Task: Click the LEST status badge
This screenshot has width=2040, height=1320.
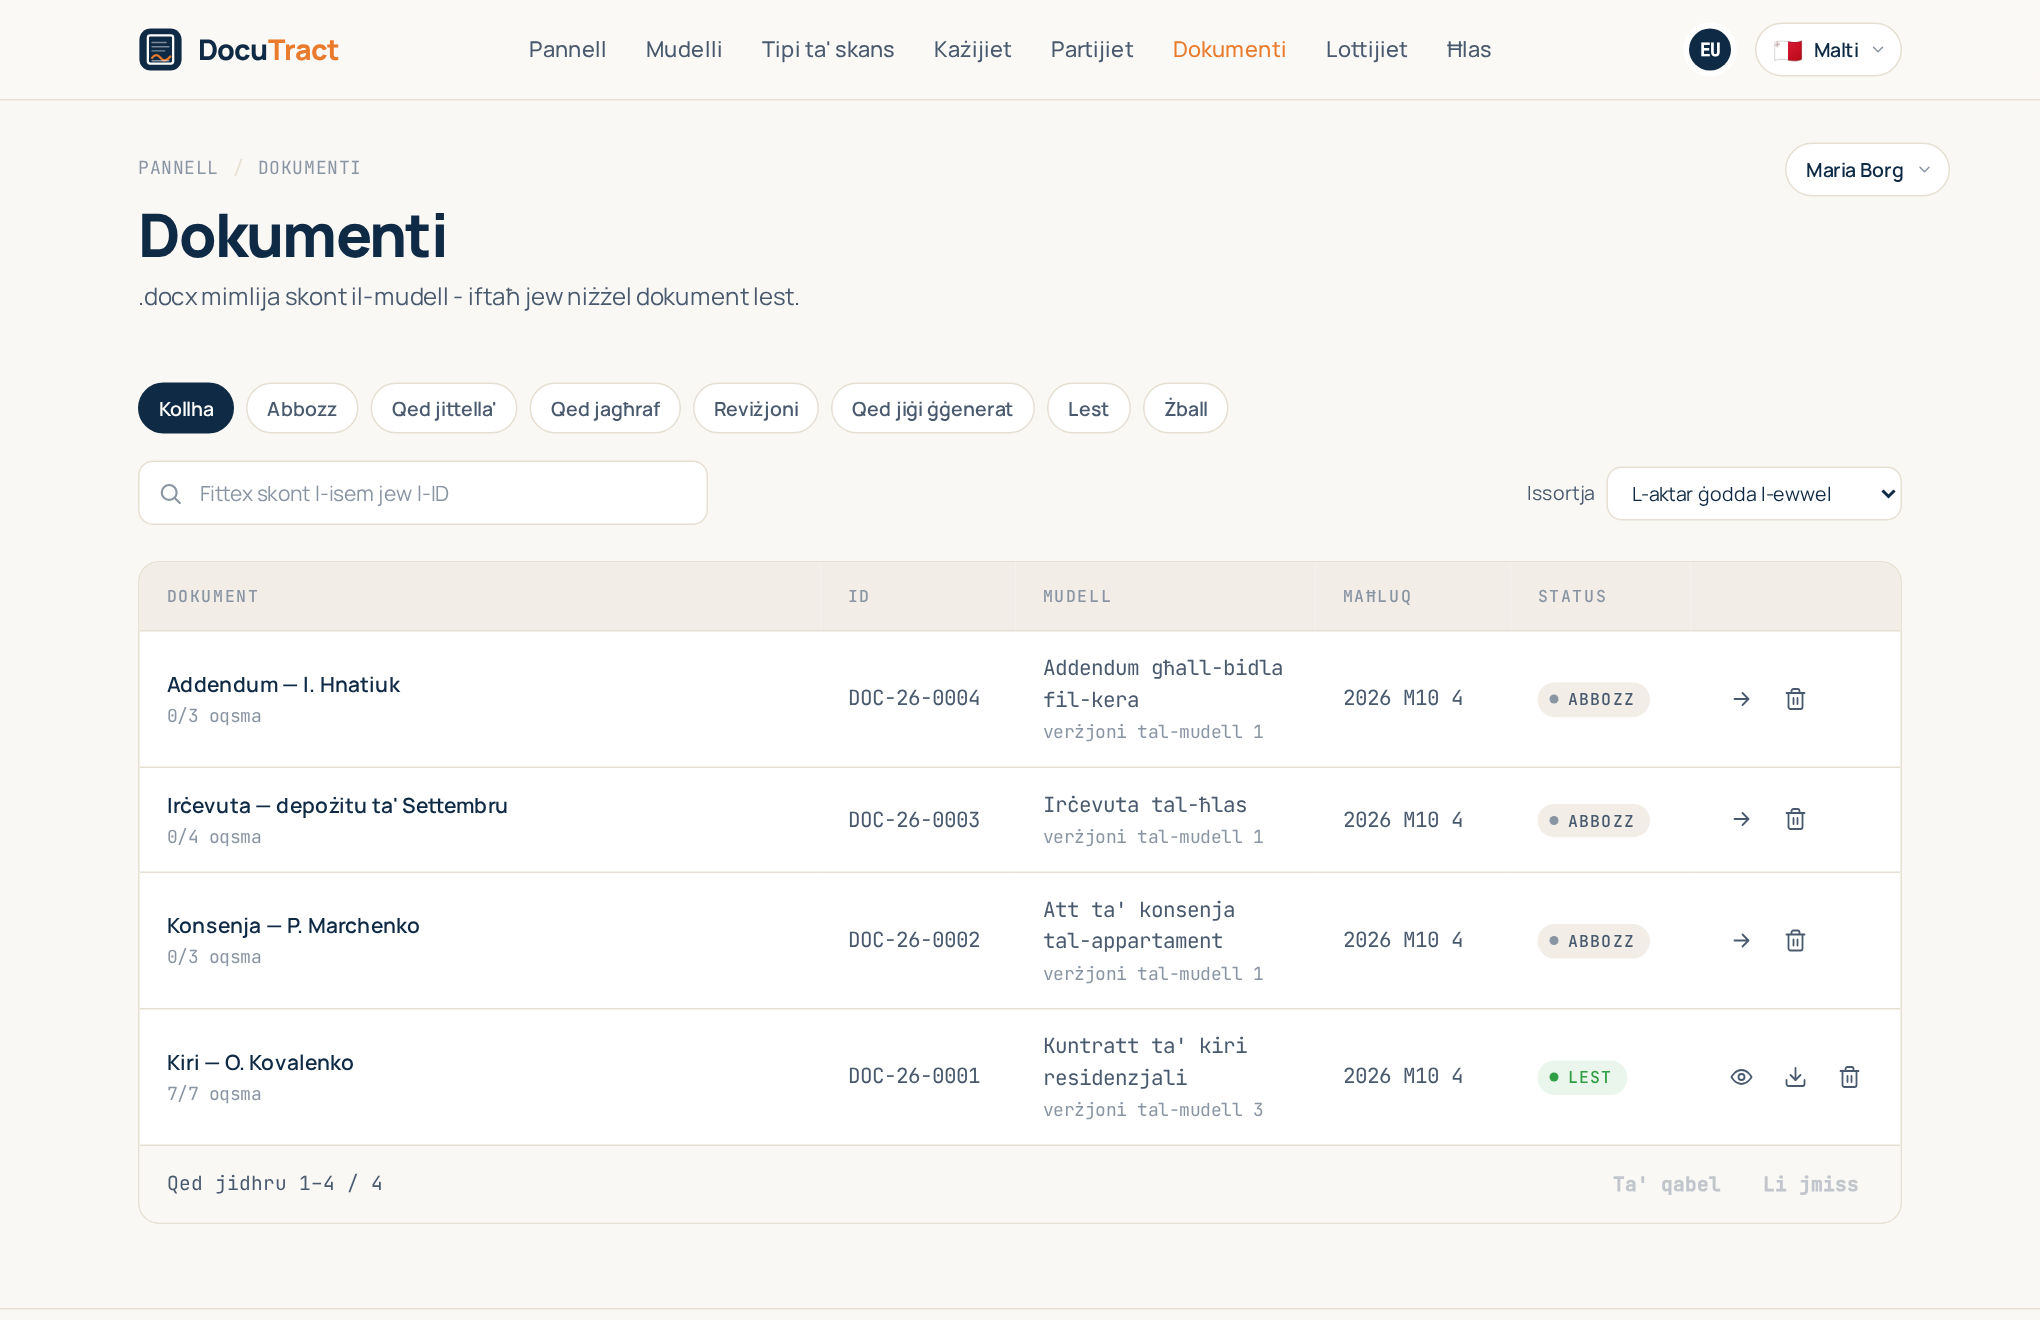Action: click(x=1582, y=1077)
